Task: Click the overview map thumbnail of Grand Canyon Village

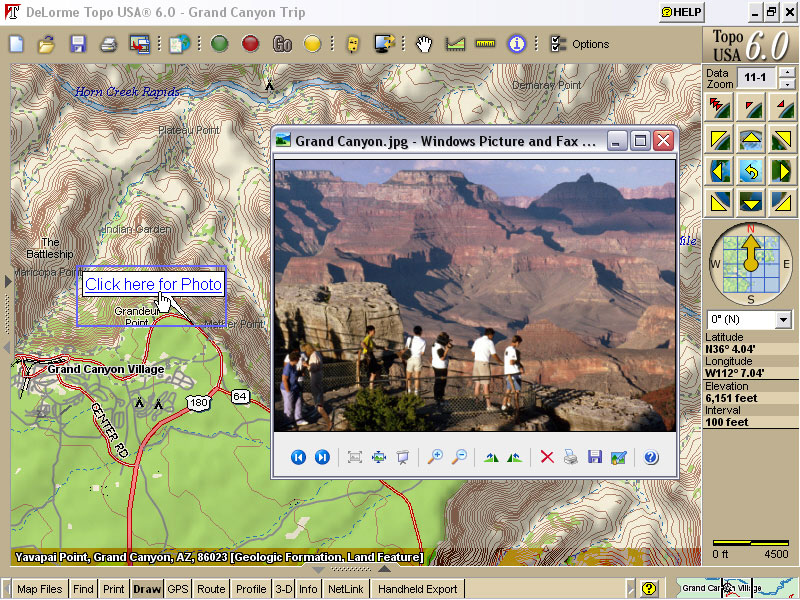Action: tap(736, 588)
